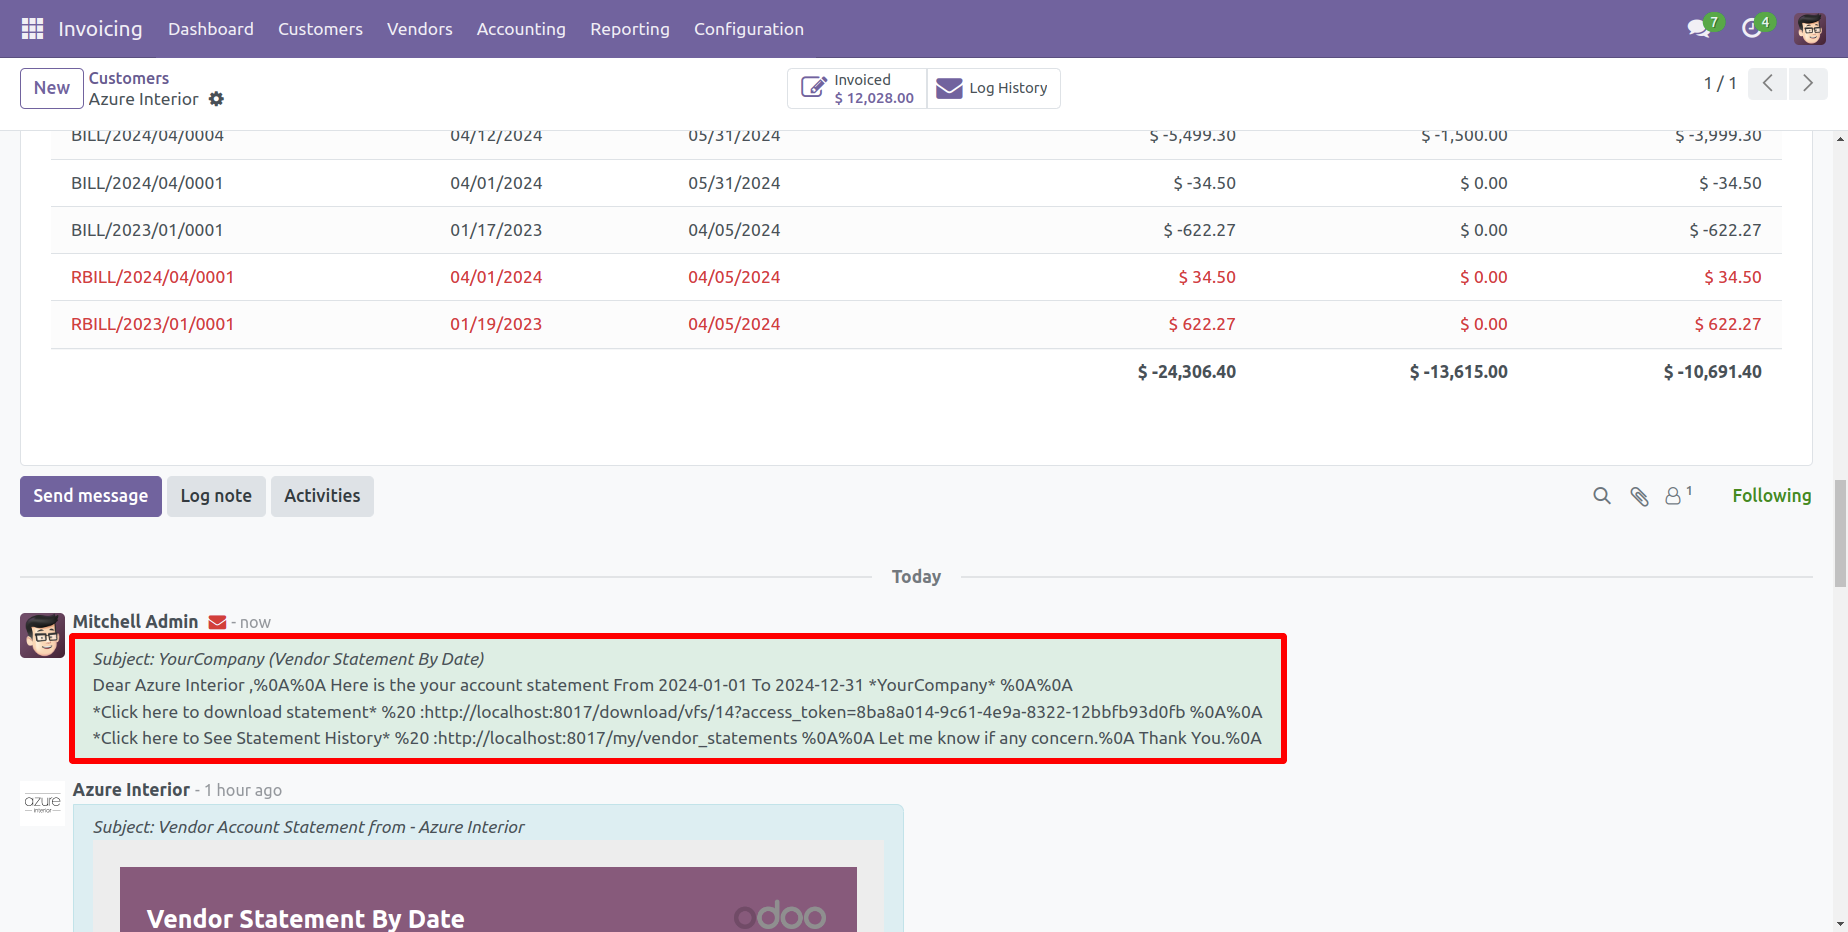Screen dimensions: 1848x932
Task: Click the Customers breadcrumb link
Action: (129, 78)
